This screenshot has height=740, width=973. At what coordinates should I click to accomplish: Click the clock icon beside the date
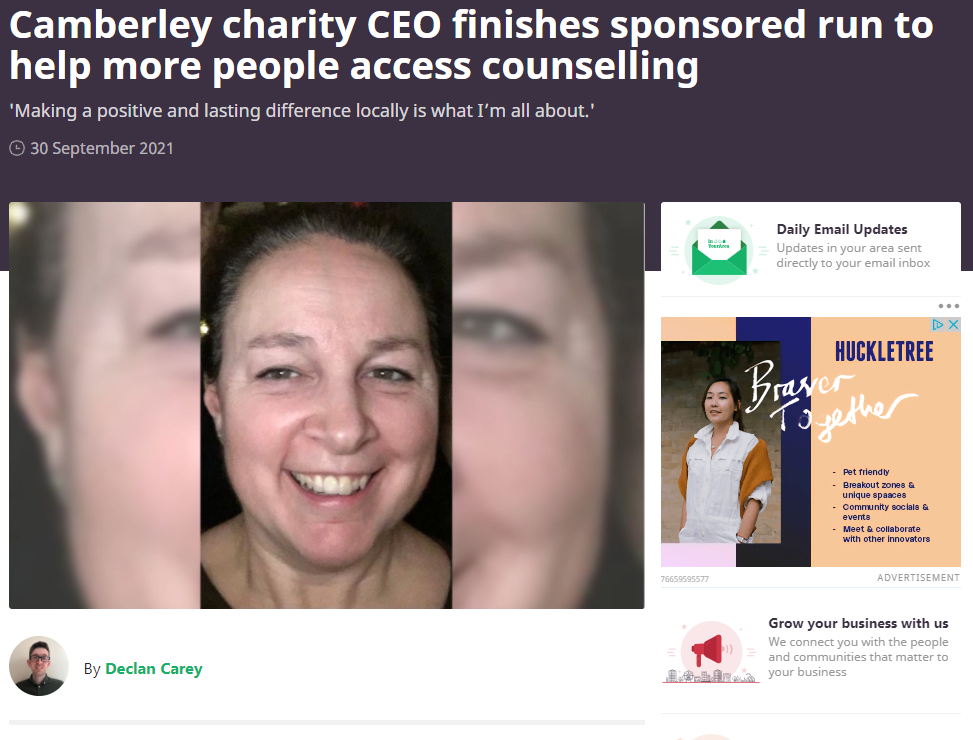click(x=17, y=148)
